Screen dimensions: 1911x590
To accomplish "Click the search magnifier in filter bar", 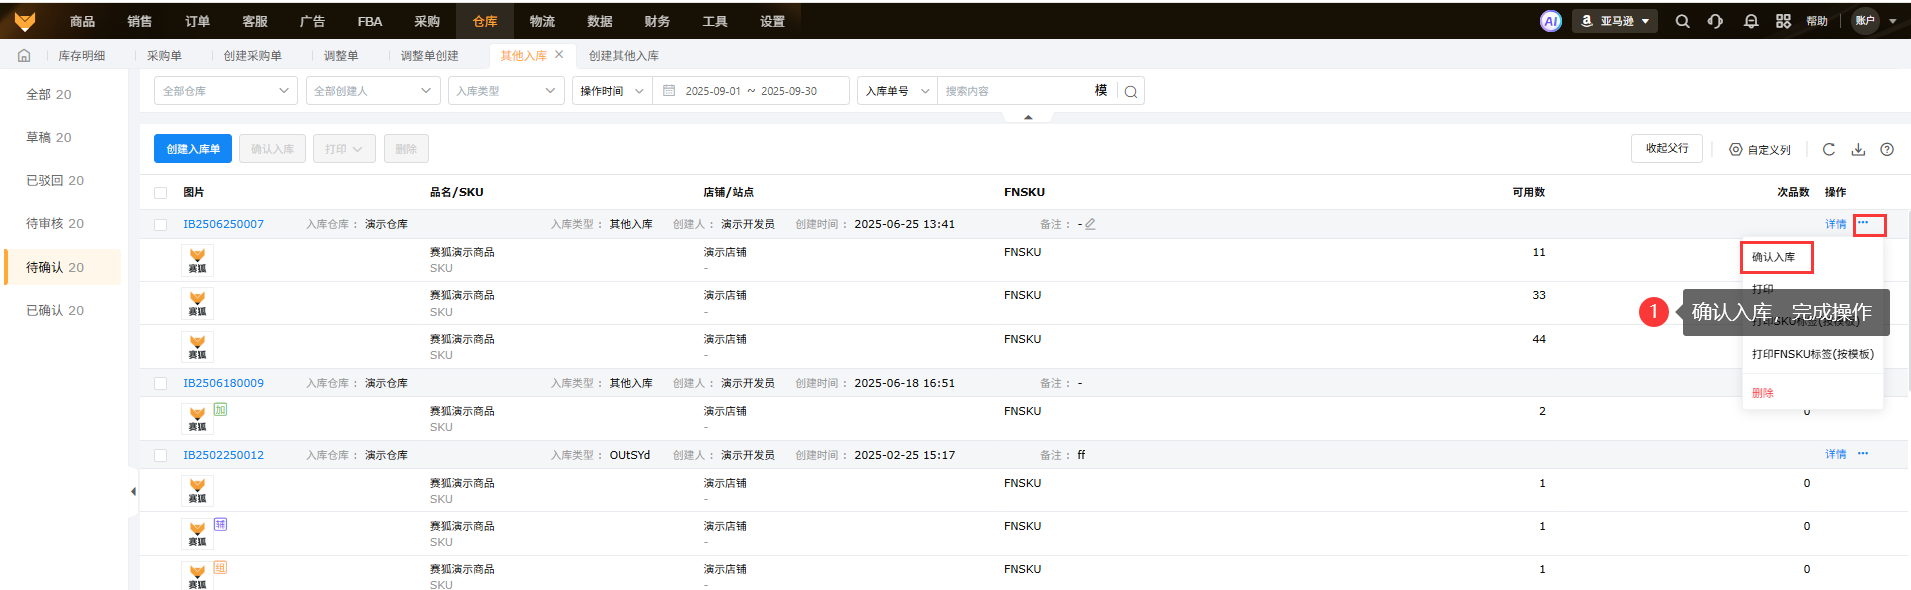I will [x=1130, y=91].
